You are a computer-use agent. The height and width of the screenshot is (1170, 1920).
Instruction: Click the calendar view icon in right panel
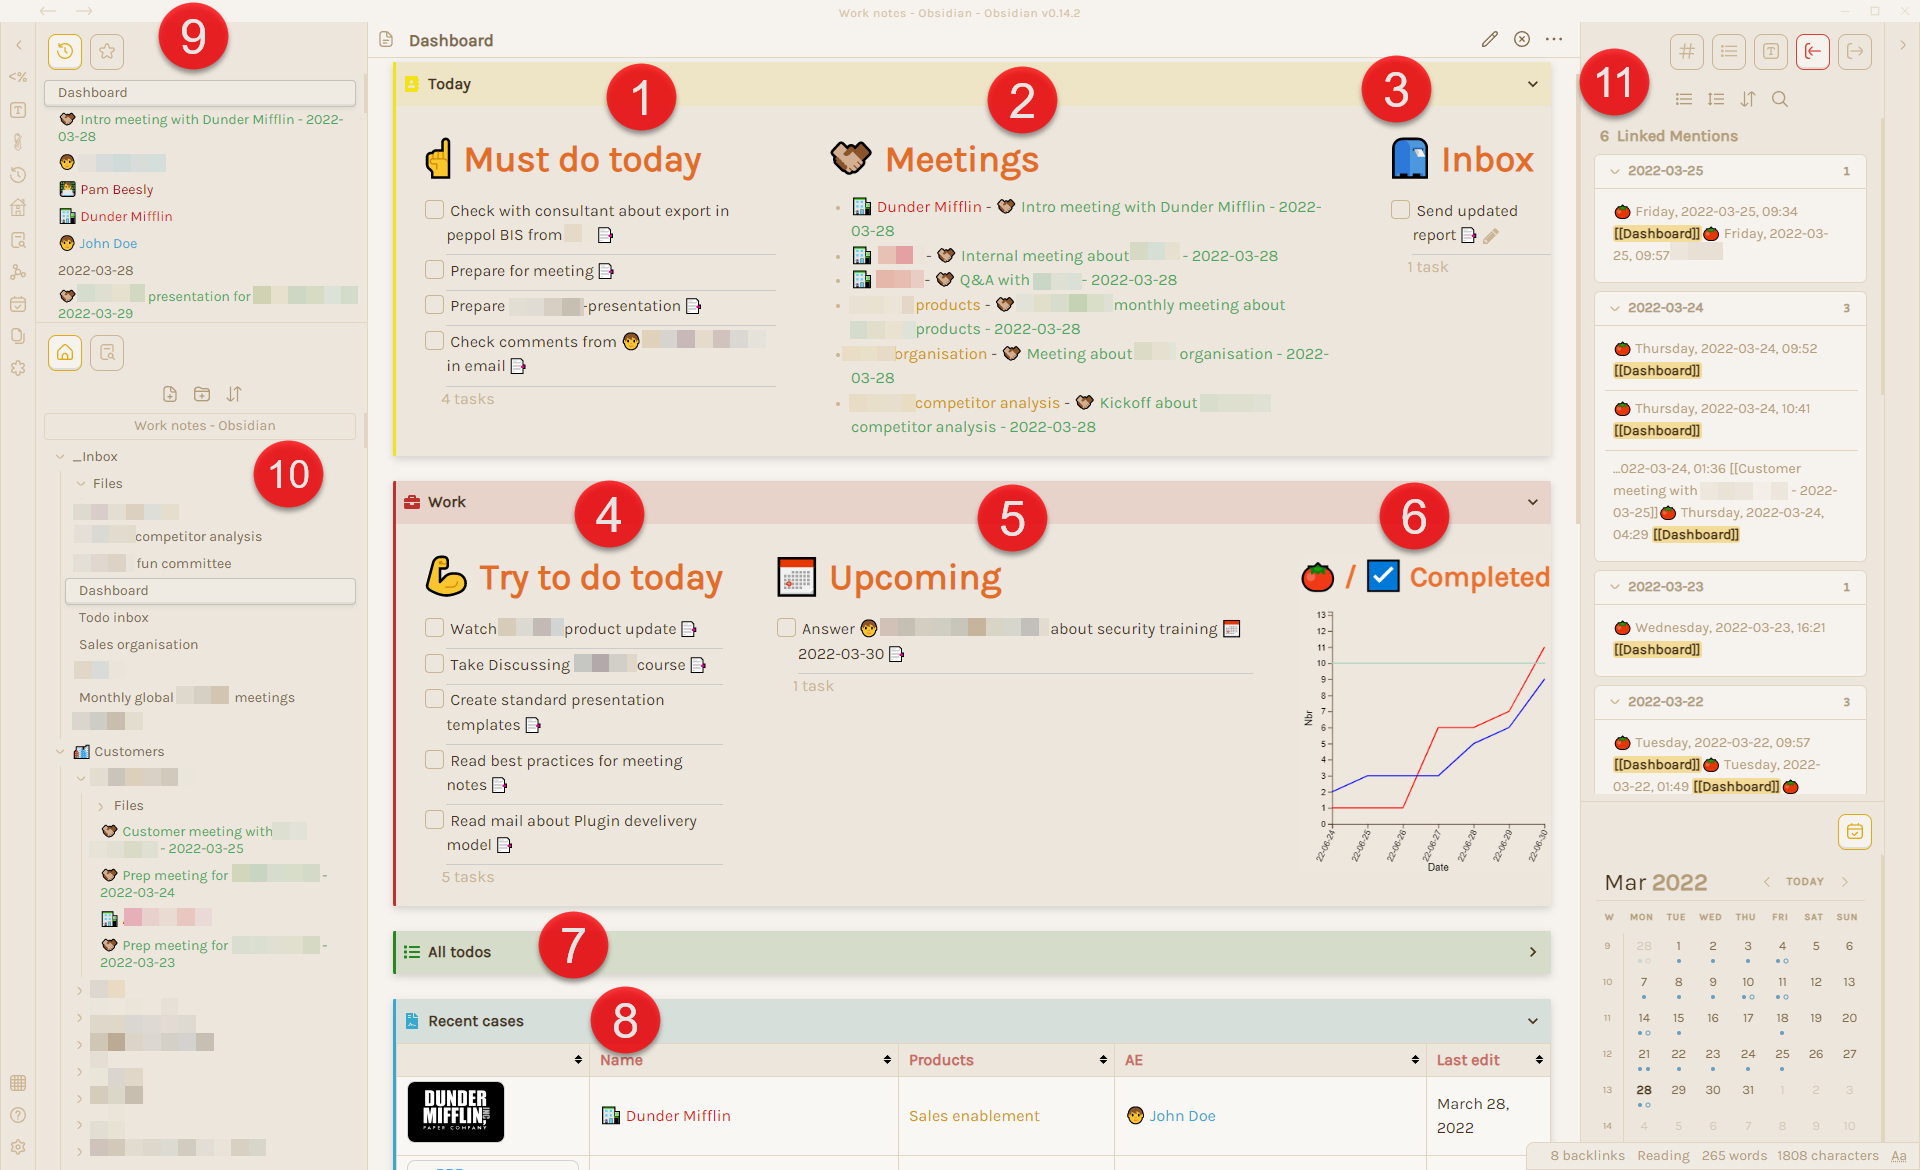click(1853, 833)
